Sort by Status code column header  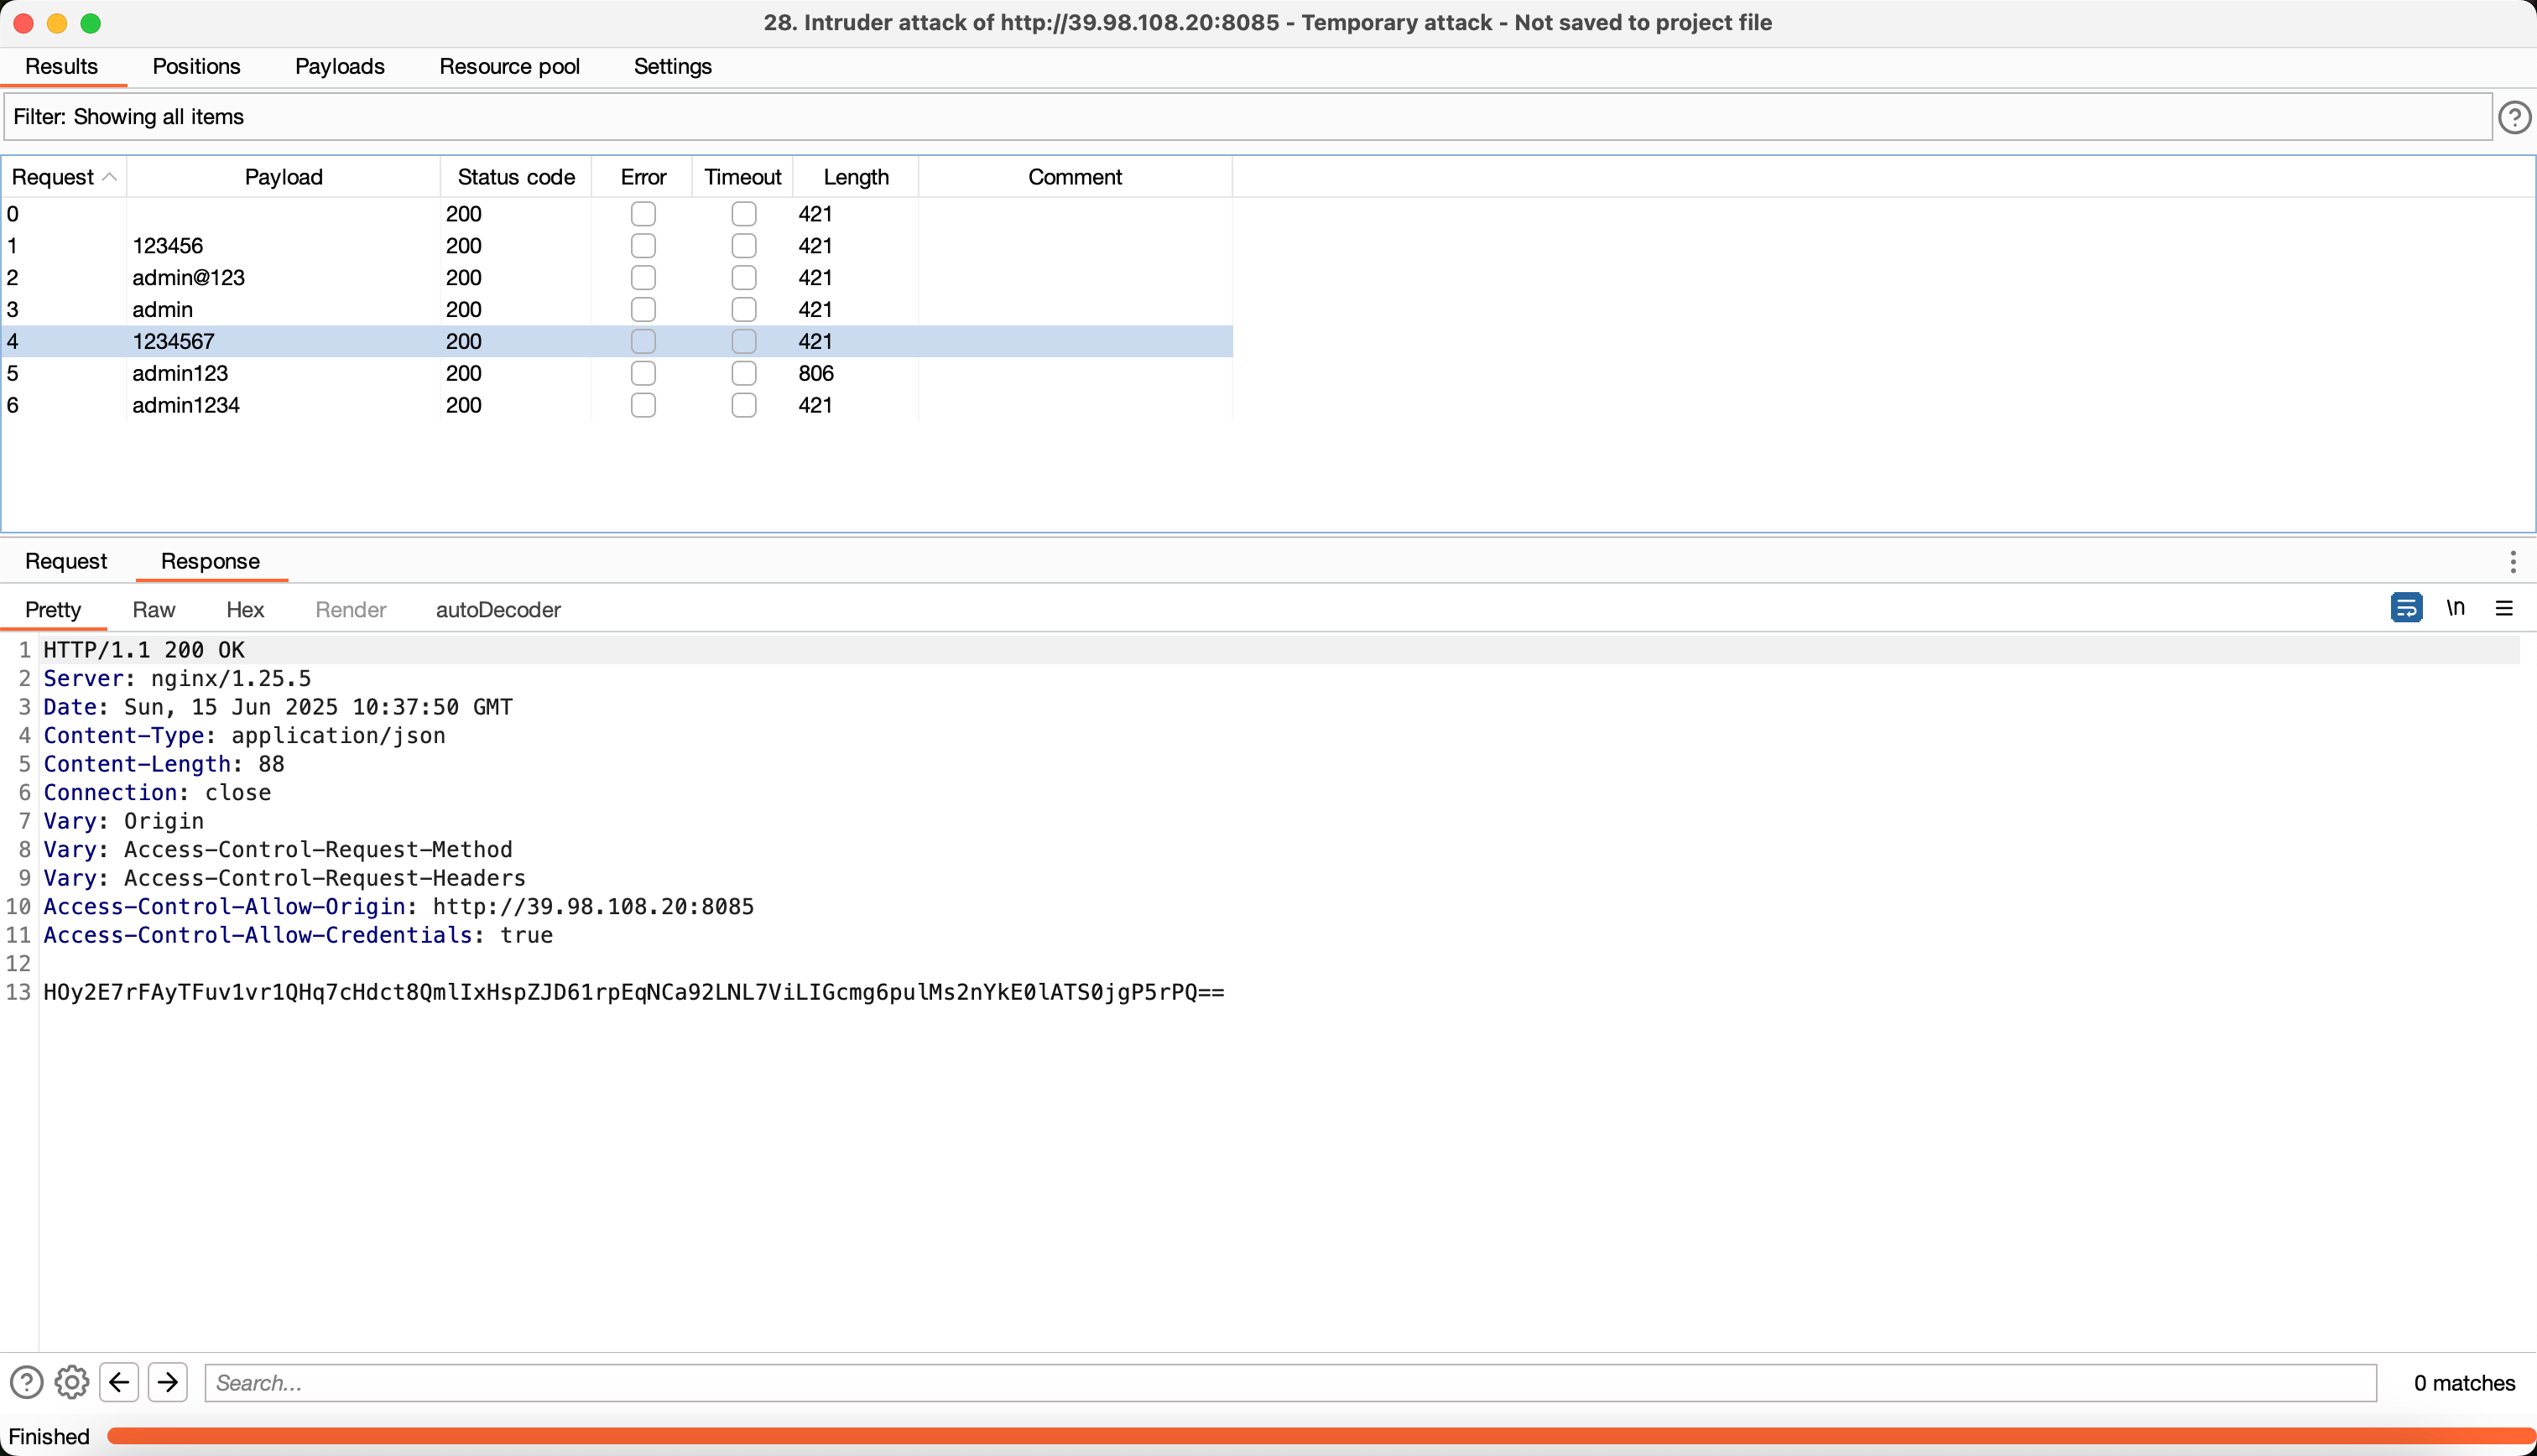click(516, 177)
